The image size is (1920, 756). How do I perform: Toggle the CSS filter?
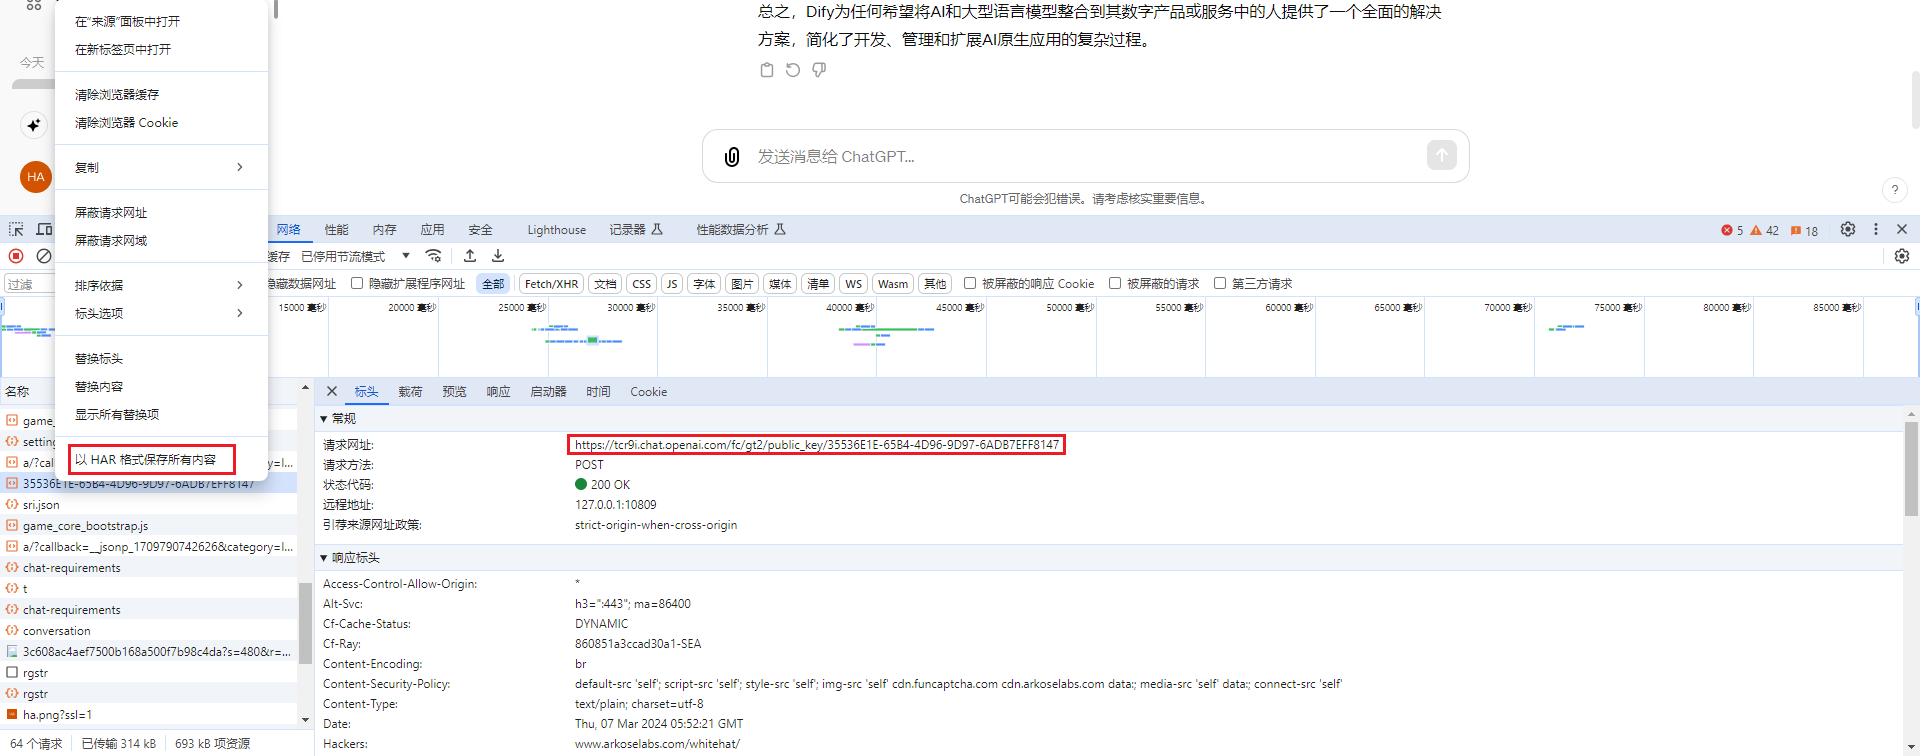pos(641,284)
